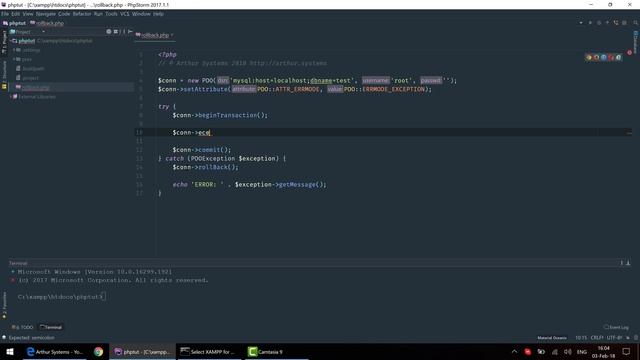640x360 pixels.
Task: Close the terminal session with red X
Action: (13, 280)
